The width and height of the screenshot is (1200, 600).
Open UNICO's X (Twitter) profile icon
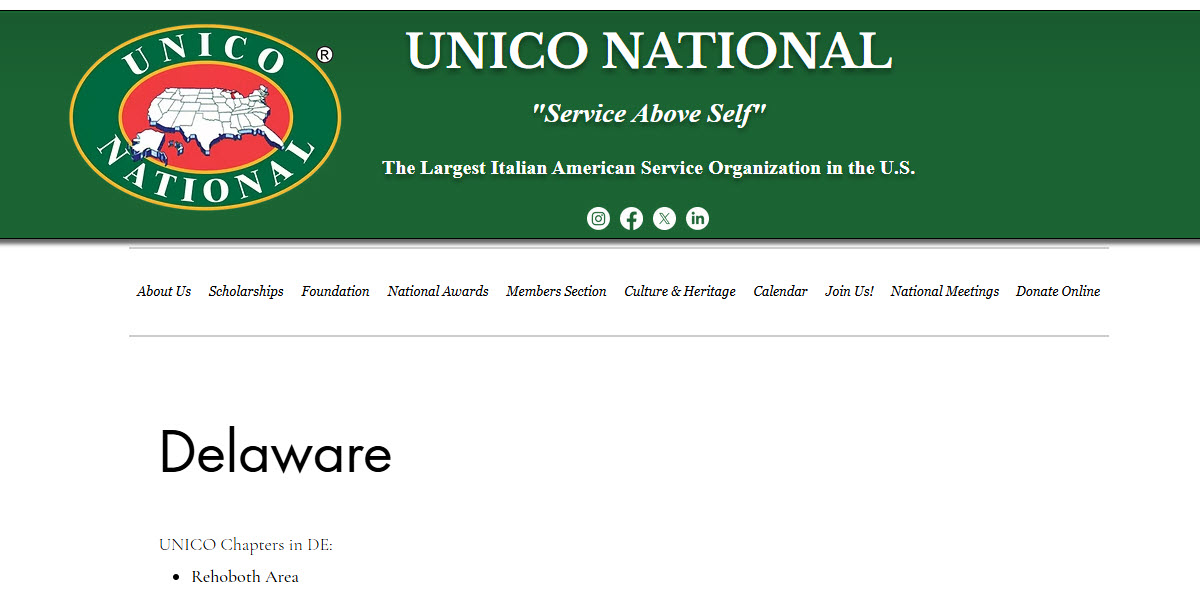664,218
